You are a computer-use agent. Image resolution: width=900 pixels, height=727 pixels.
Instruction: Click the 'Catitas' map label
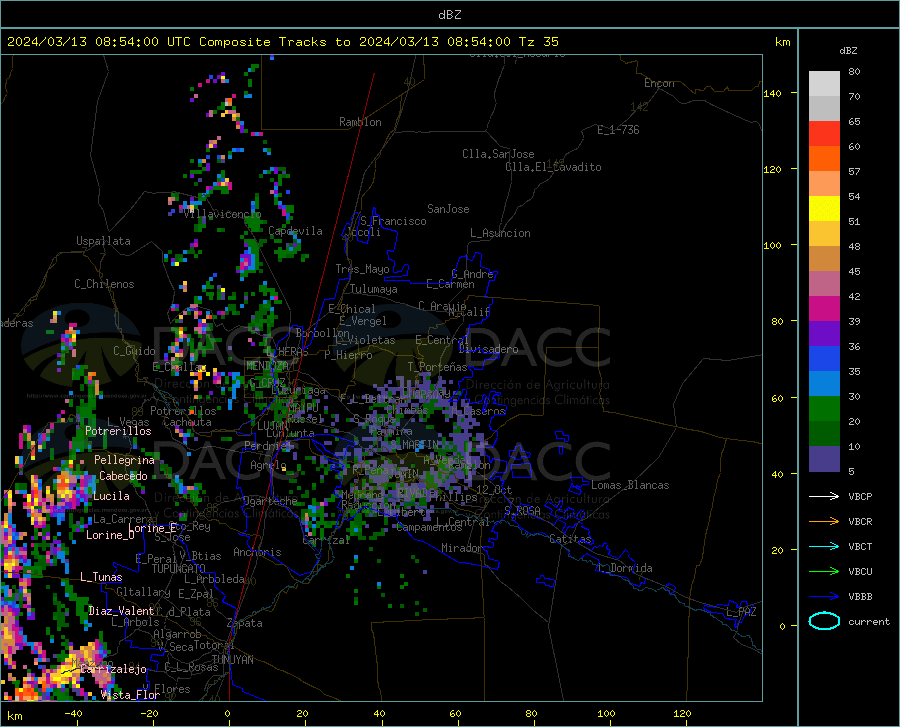(x=571, y=539)
